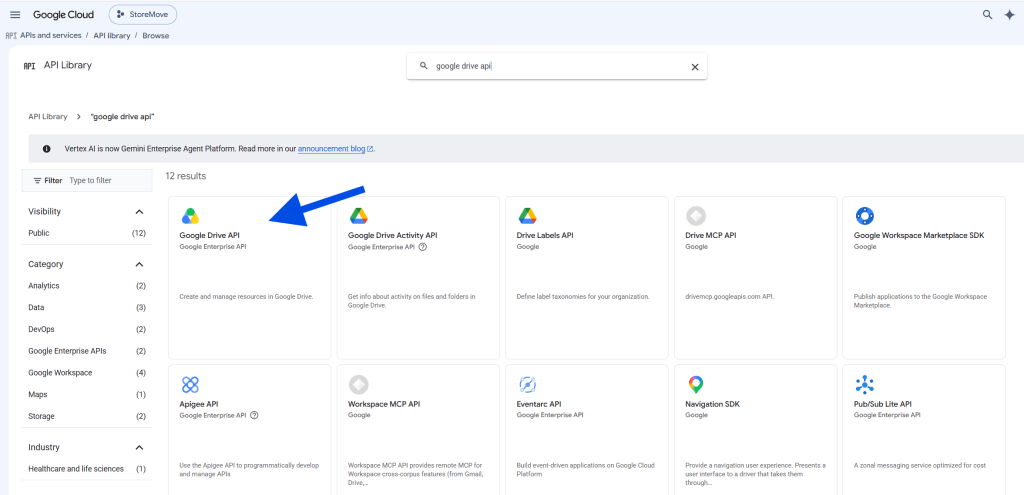Open Drive Labels API title

coord(545,235)
